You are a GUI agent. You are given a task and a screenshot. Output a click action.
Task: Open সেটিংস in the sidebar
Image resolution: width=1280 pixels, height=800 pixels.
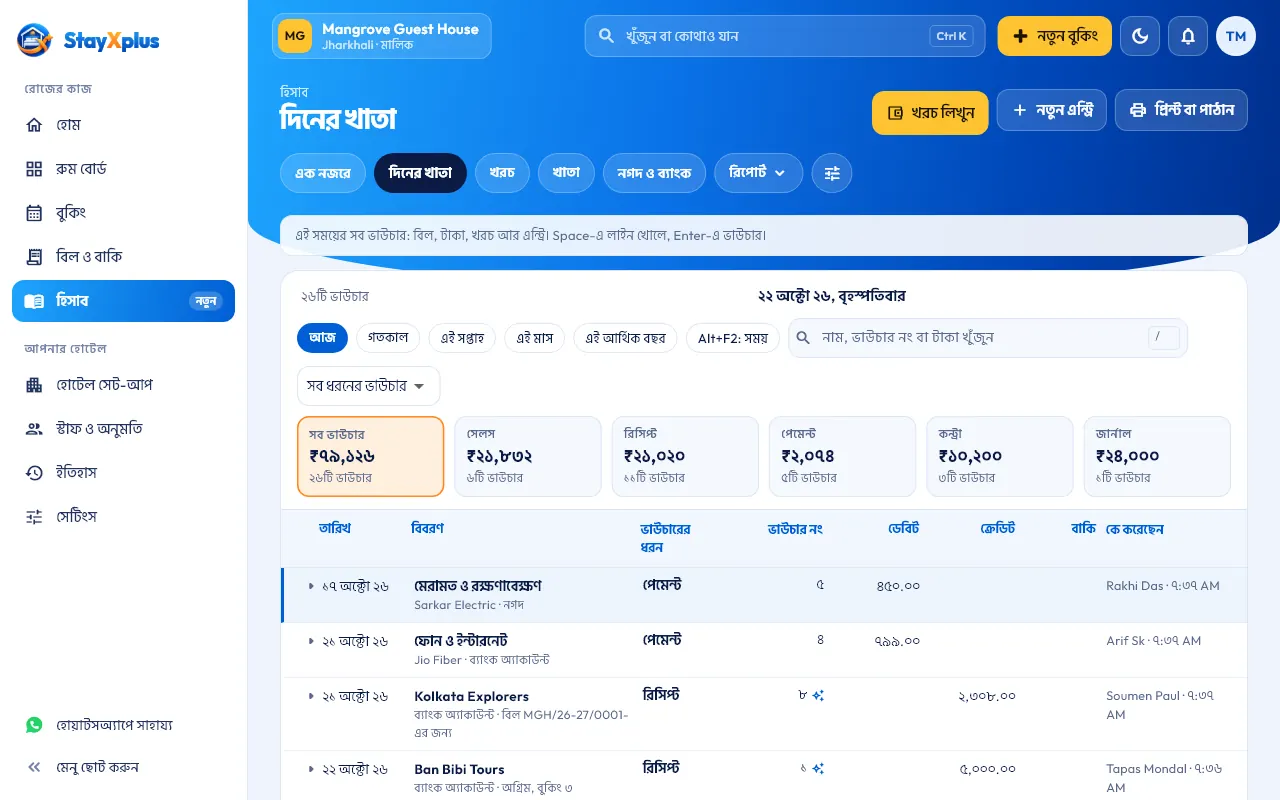tap(123, 517)
